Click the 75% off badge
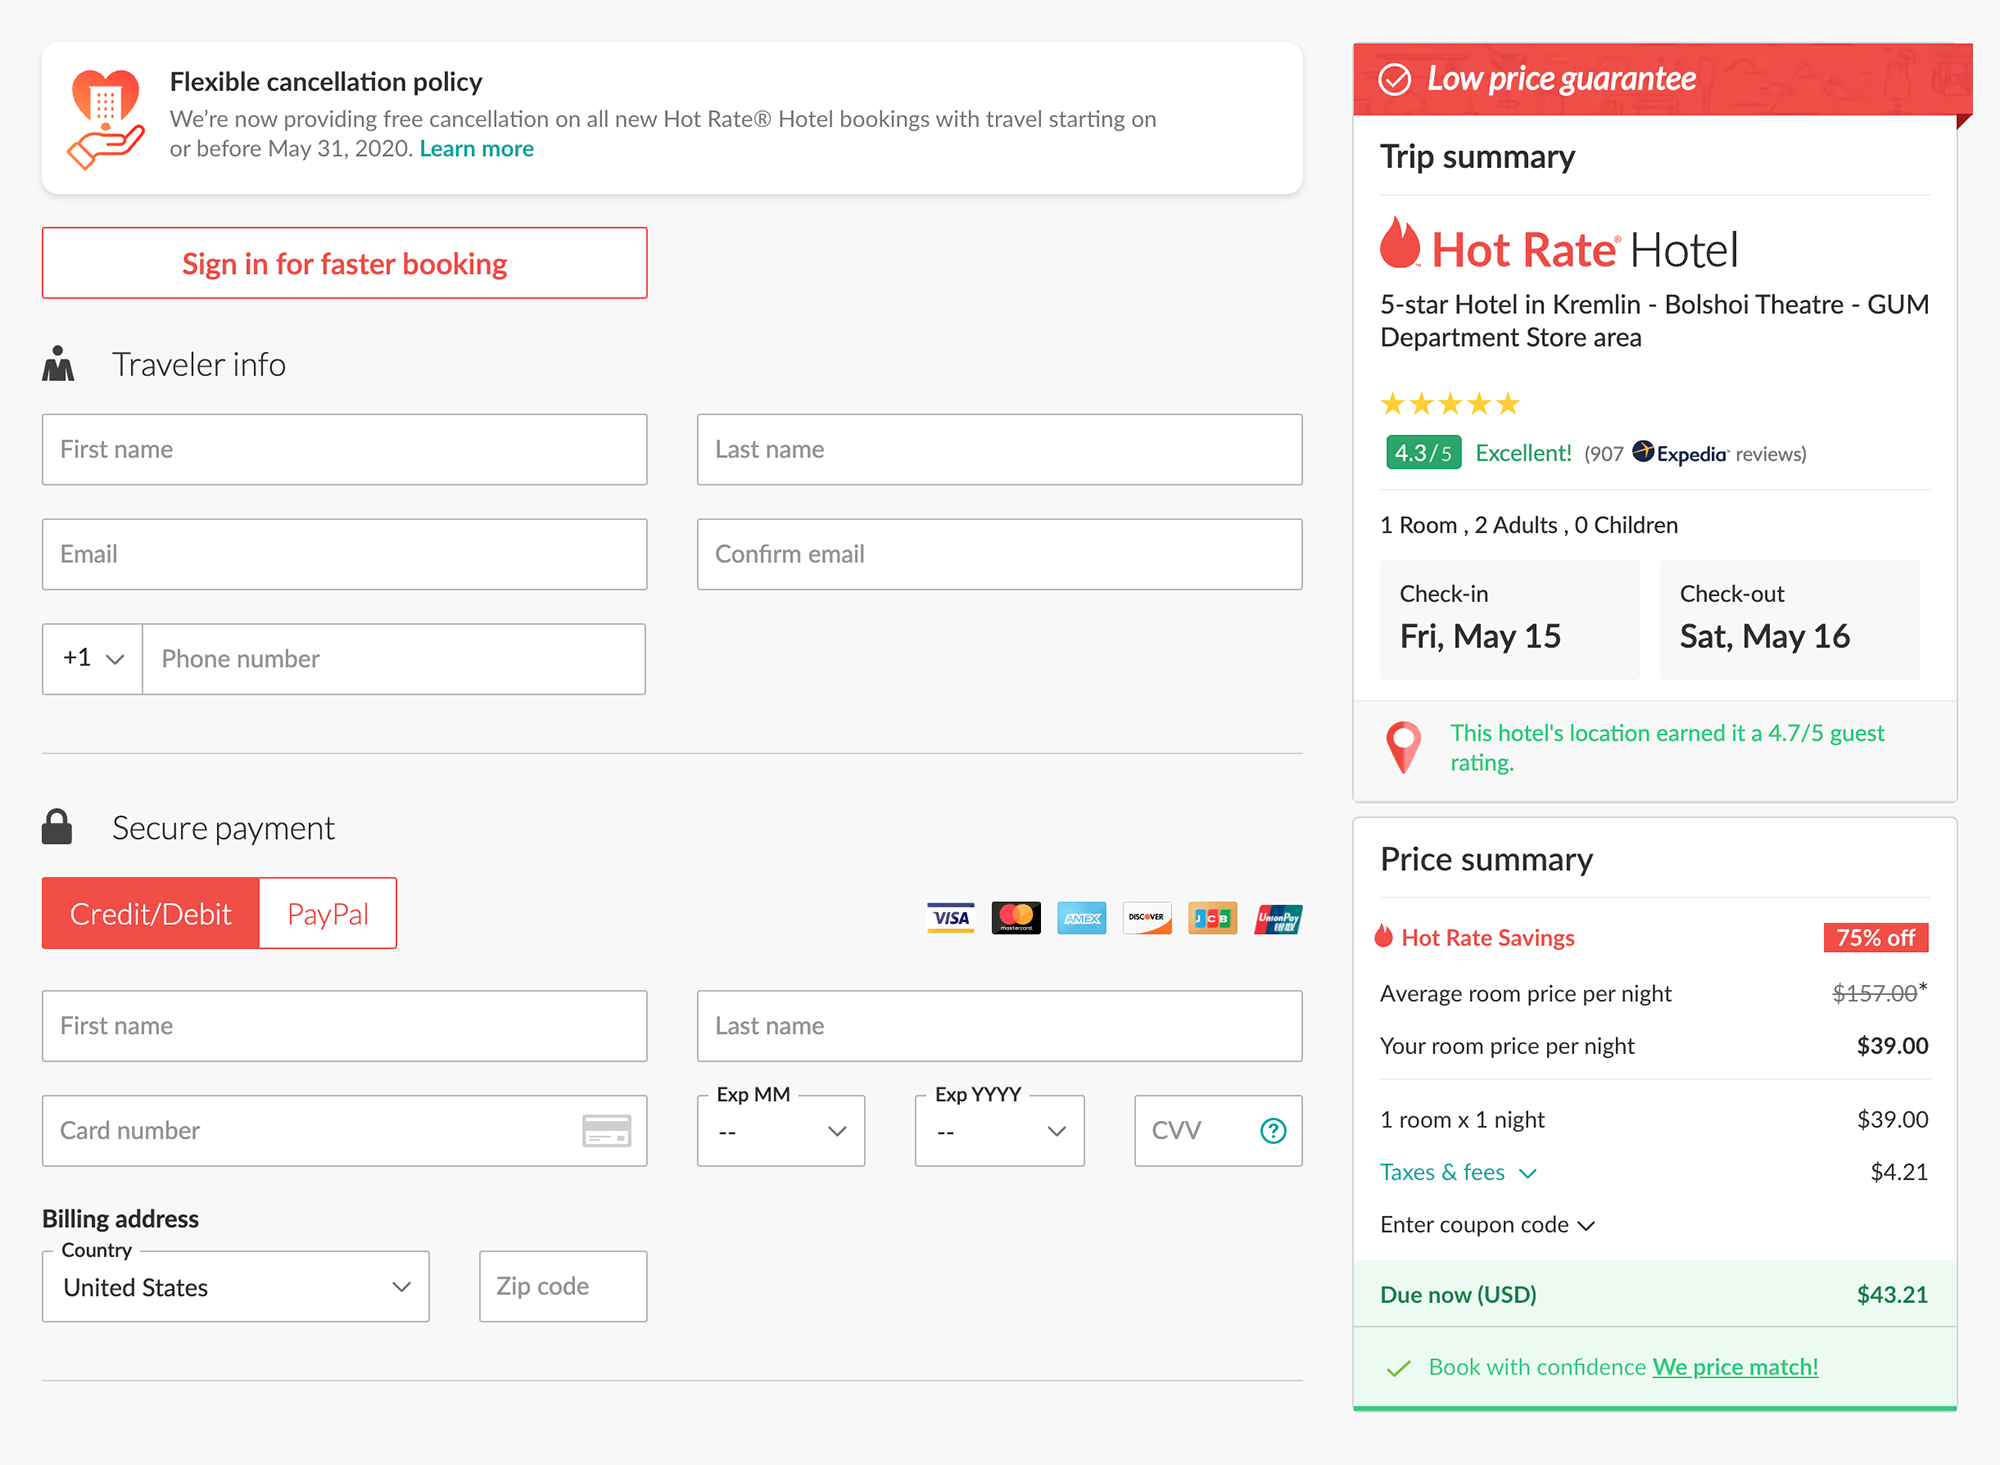Screen dimensions: 2000x1465 [1876, 938]
